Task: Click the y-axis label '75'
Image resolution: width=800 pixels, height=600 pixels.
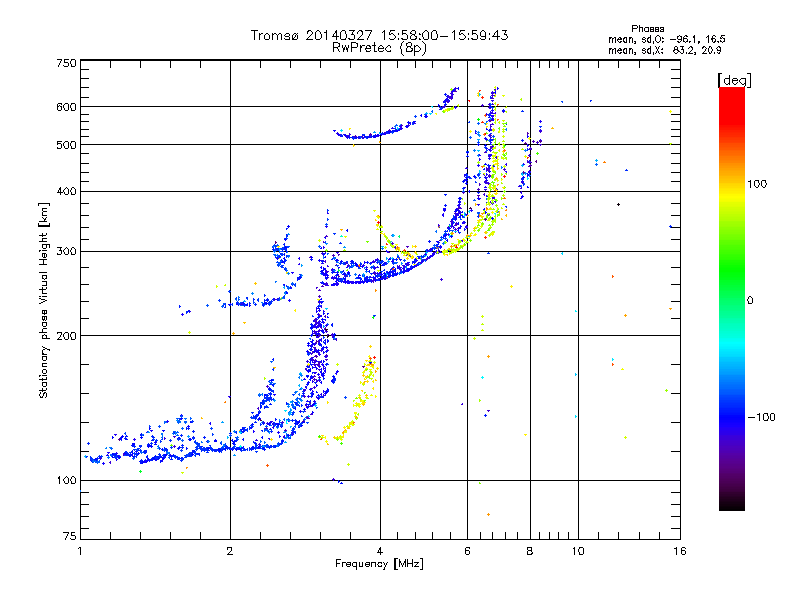Action: point(70,536)
